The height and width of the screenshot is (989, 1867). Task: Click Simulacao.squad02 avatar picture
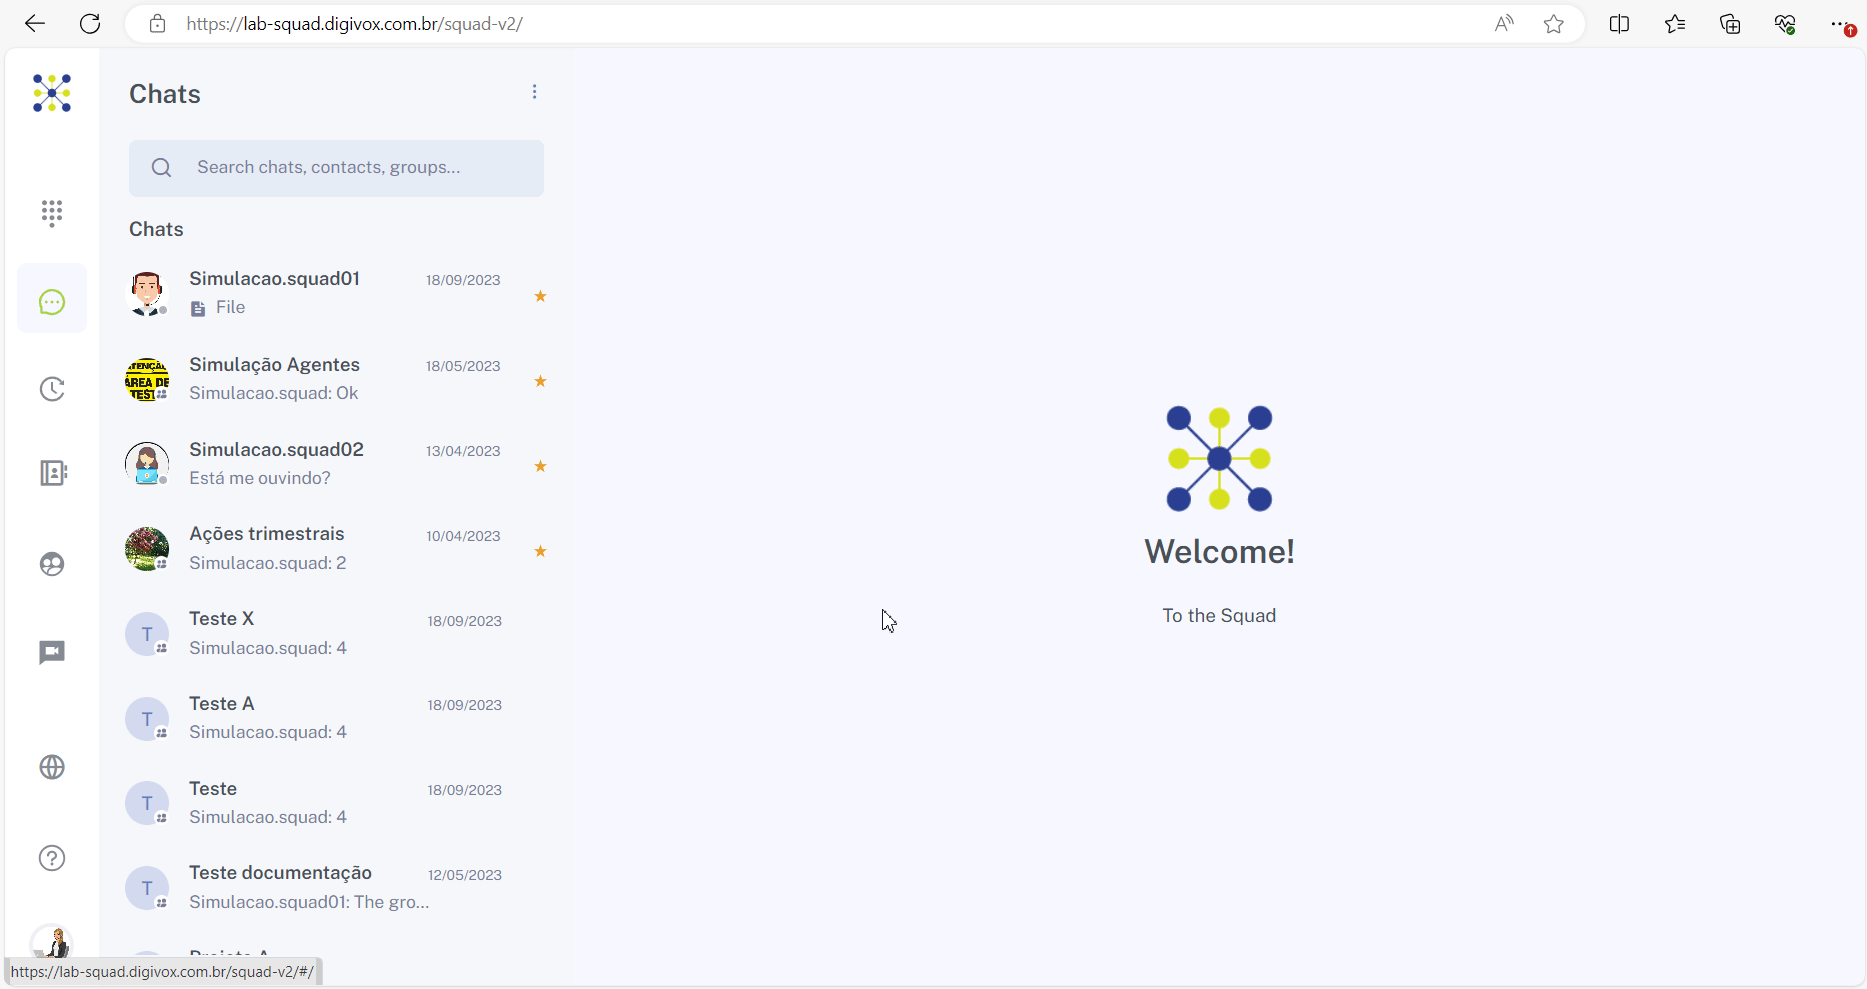pos(147,464)
